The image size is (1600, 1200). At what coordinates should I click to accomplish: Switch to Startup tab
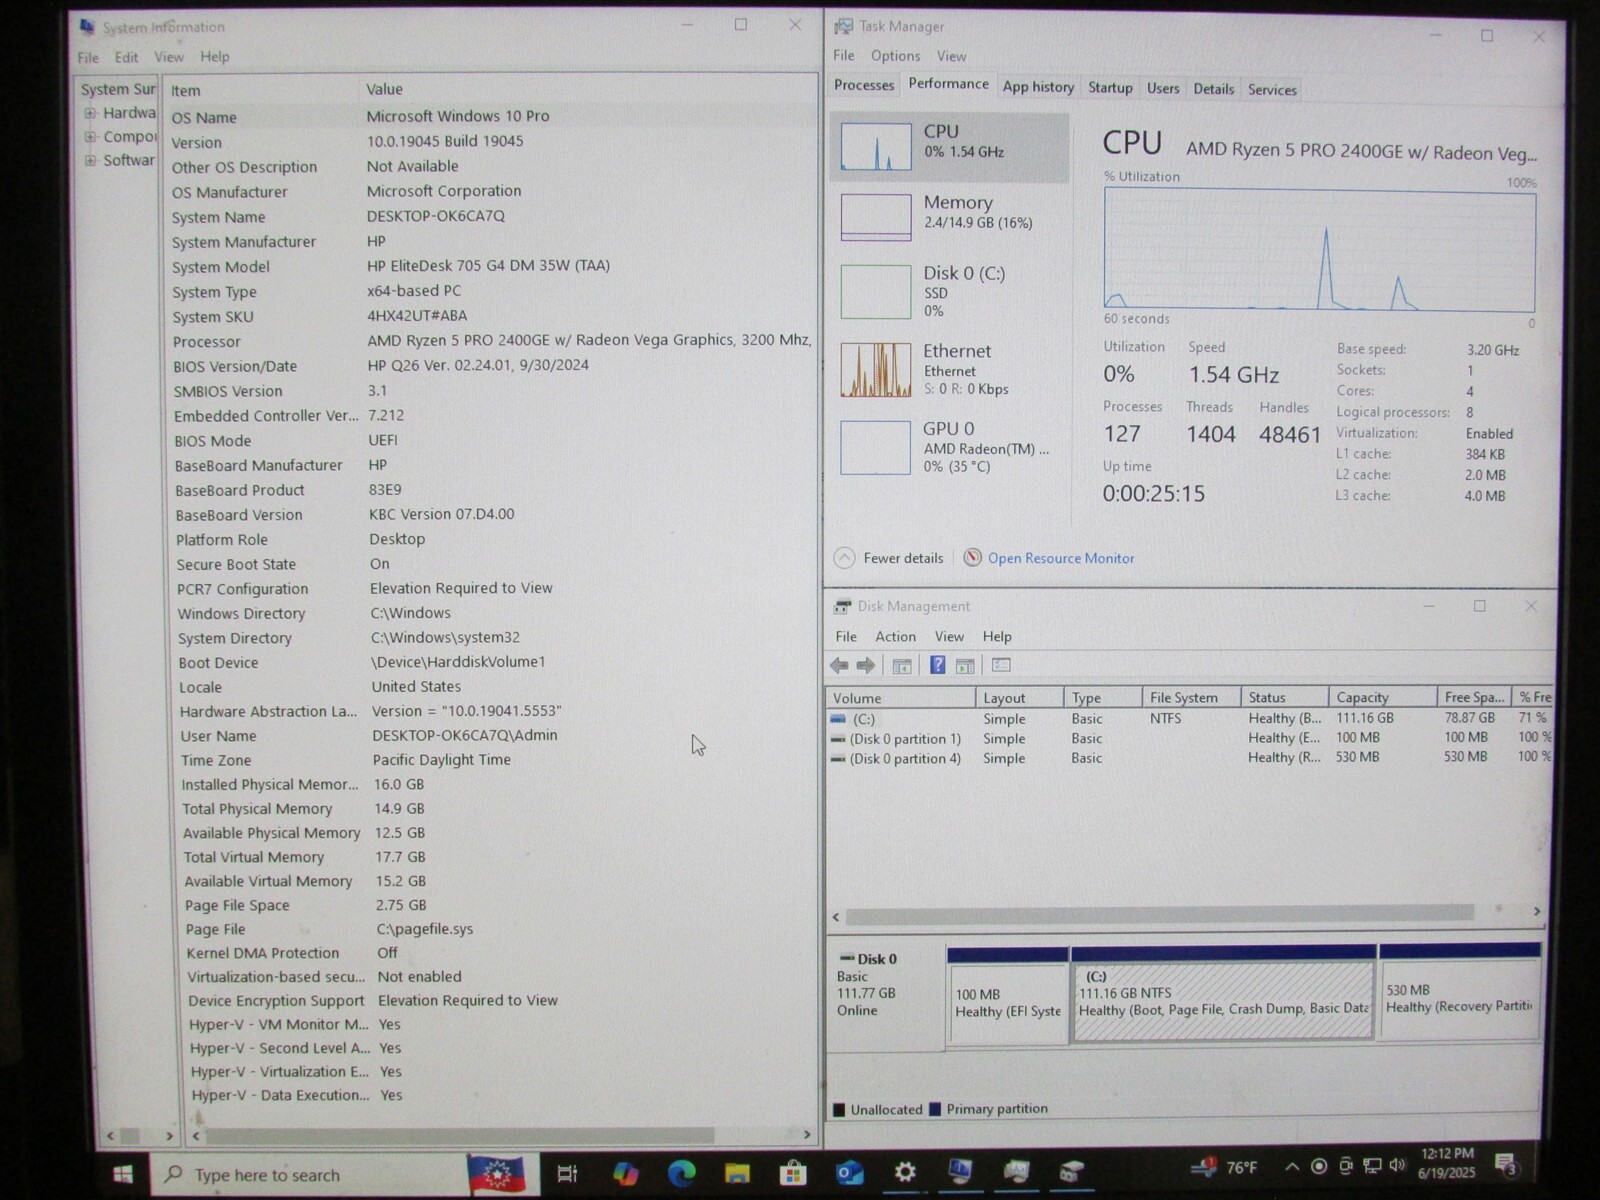point(1110,88)
